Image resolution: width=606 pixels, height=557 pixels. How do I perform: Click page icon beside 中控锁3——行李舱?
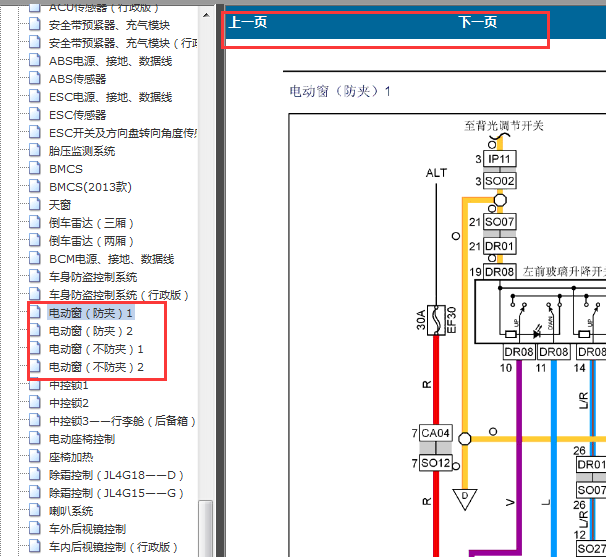35,420
